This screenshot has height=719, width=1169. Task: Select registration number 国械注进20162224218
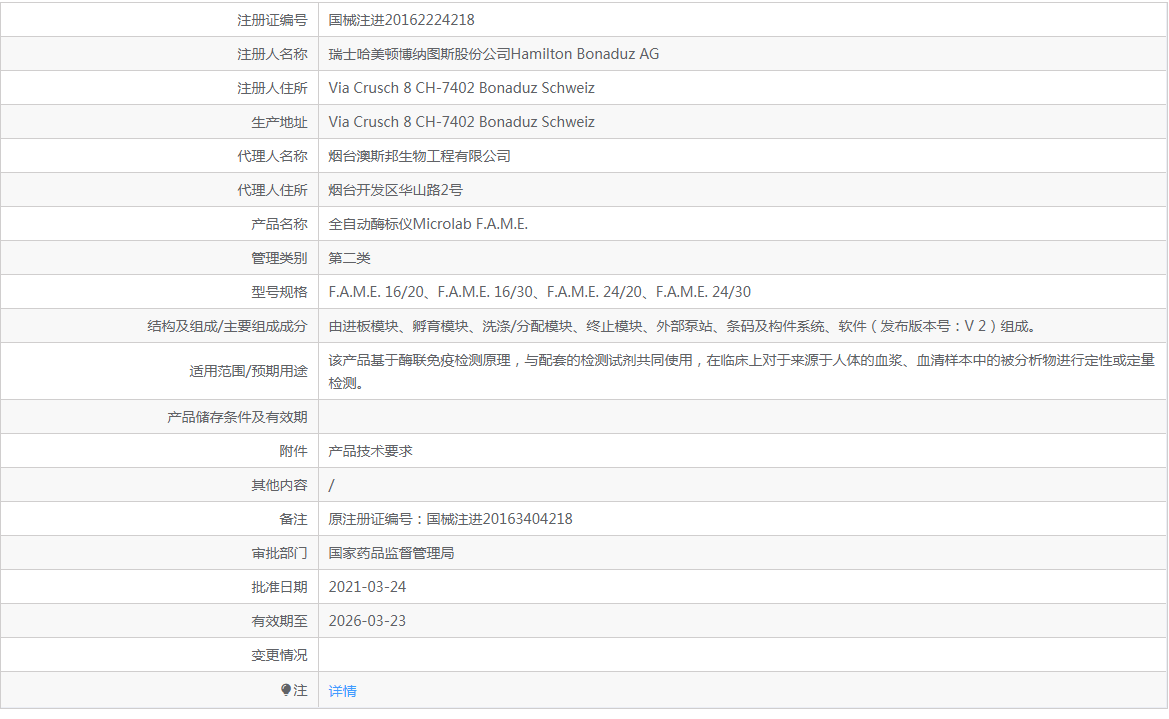coord(401,20)
